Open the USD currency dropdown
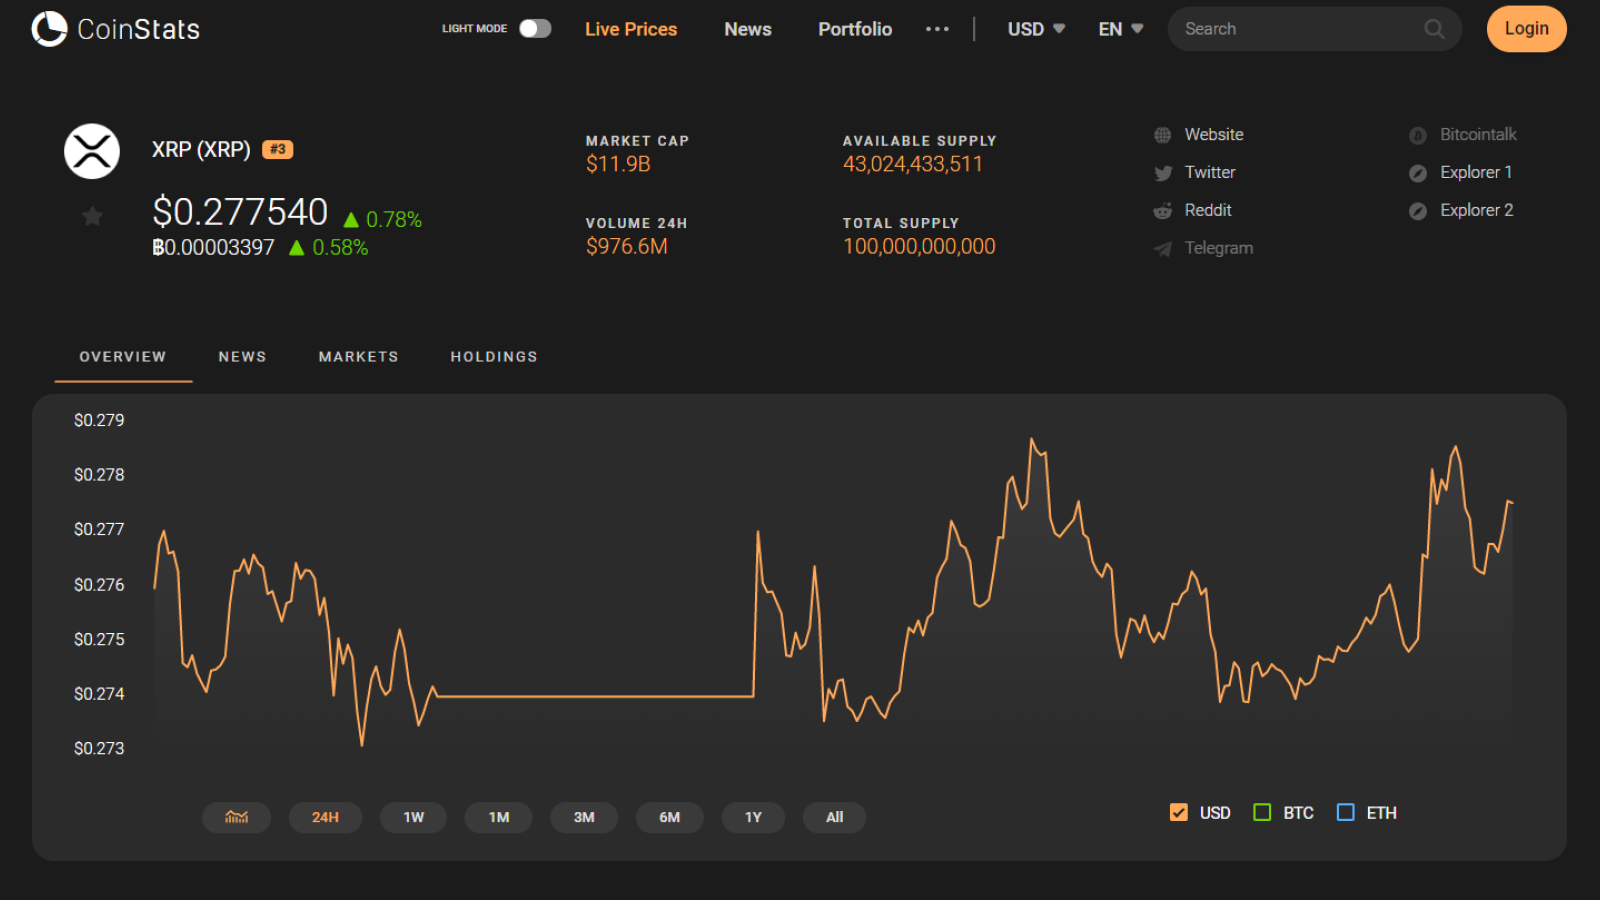The height and width of the screenshot is (900, 1600). pos(1036,29)
